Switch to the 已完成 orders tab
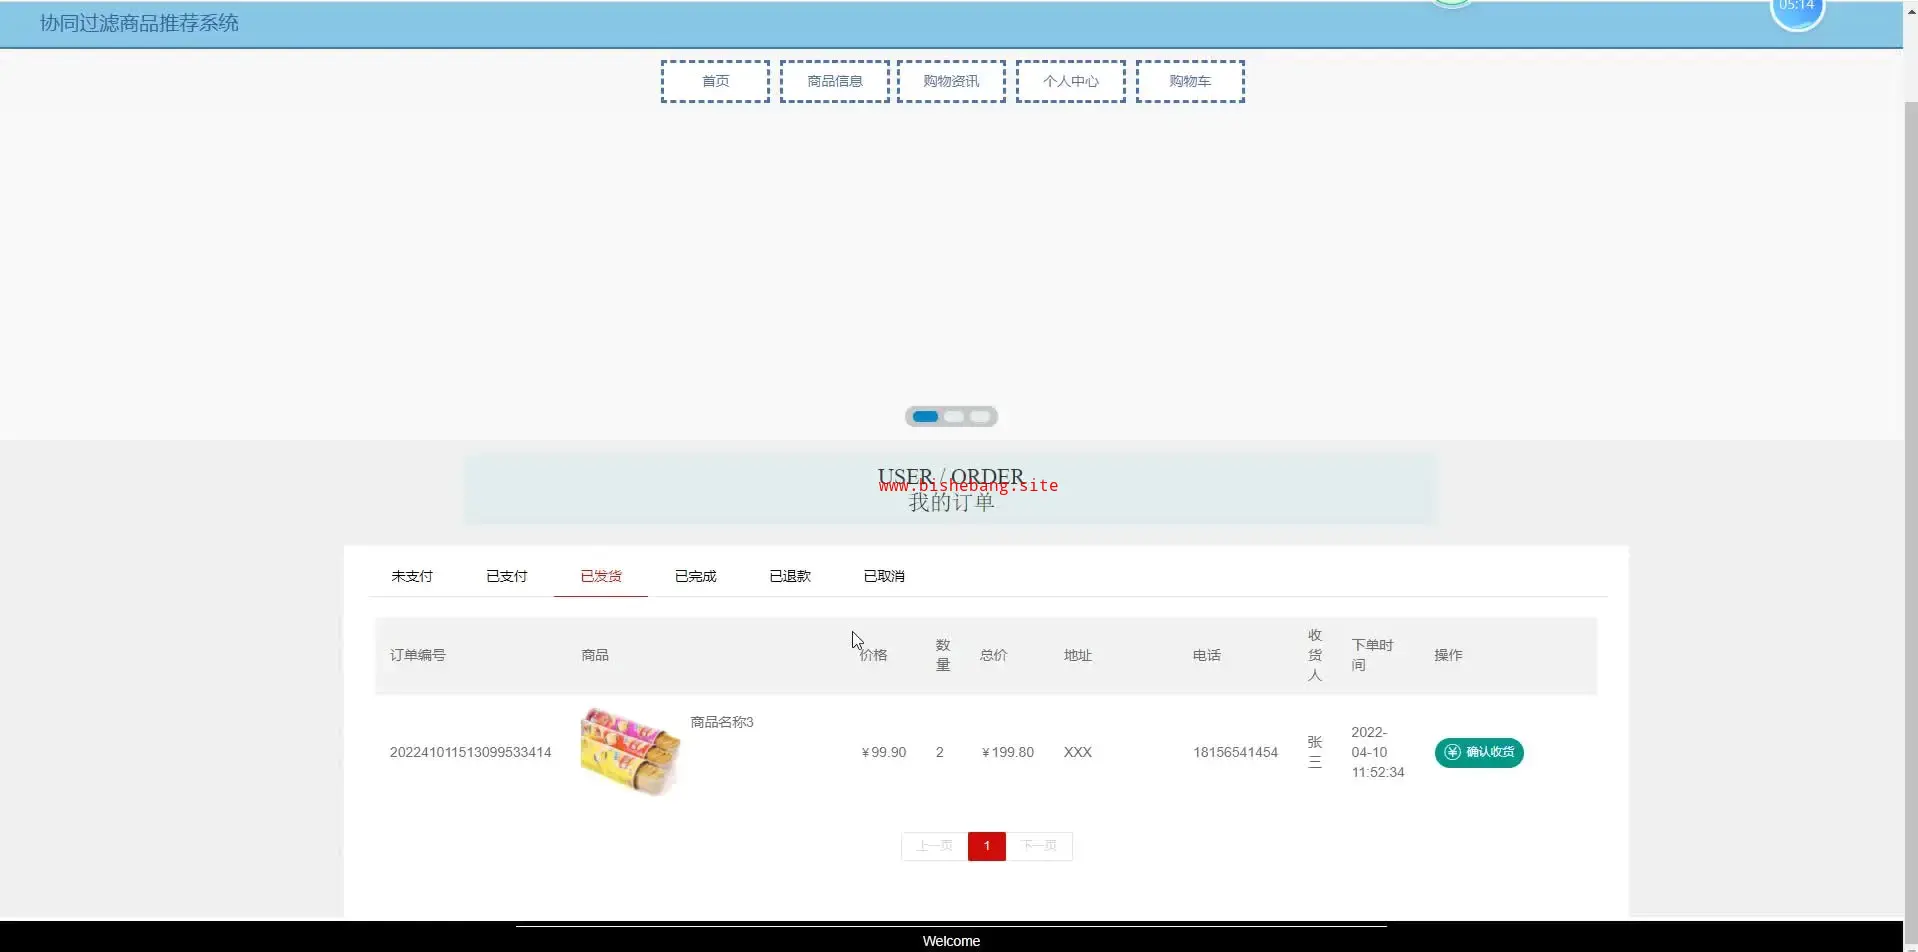The height and width of the screenshot is (952, 1918). pyautogui.click(x=695, y=576)
